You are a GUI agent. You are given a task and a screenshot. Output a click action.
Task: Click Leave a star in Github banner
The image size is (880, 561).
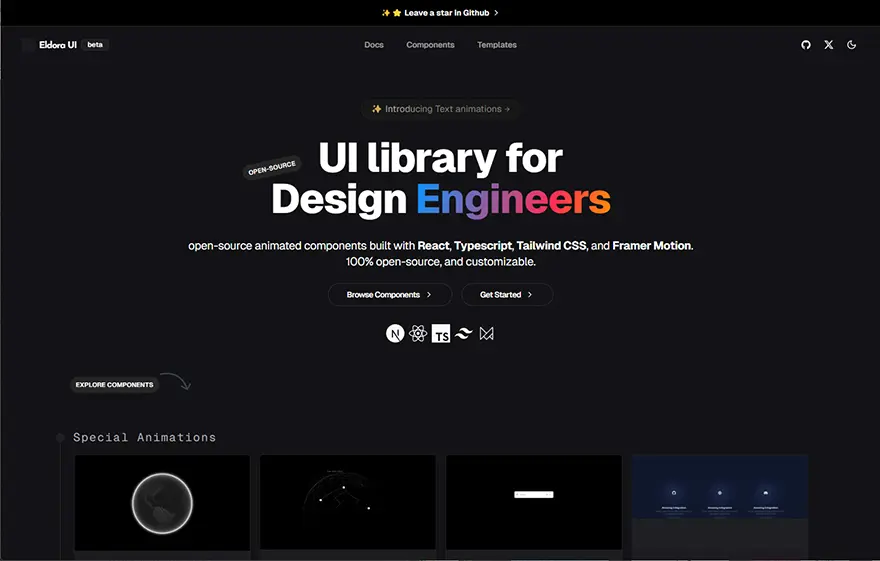point(440,13)
